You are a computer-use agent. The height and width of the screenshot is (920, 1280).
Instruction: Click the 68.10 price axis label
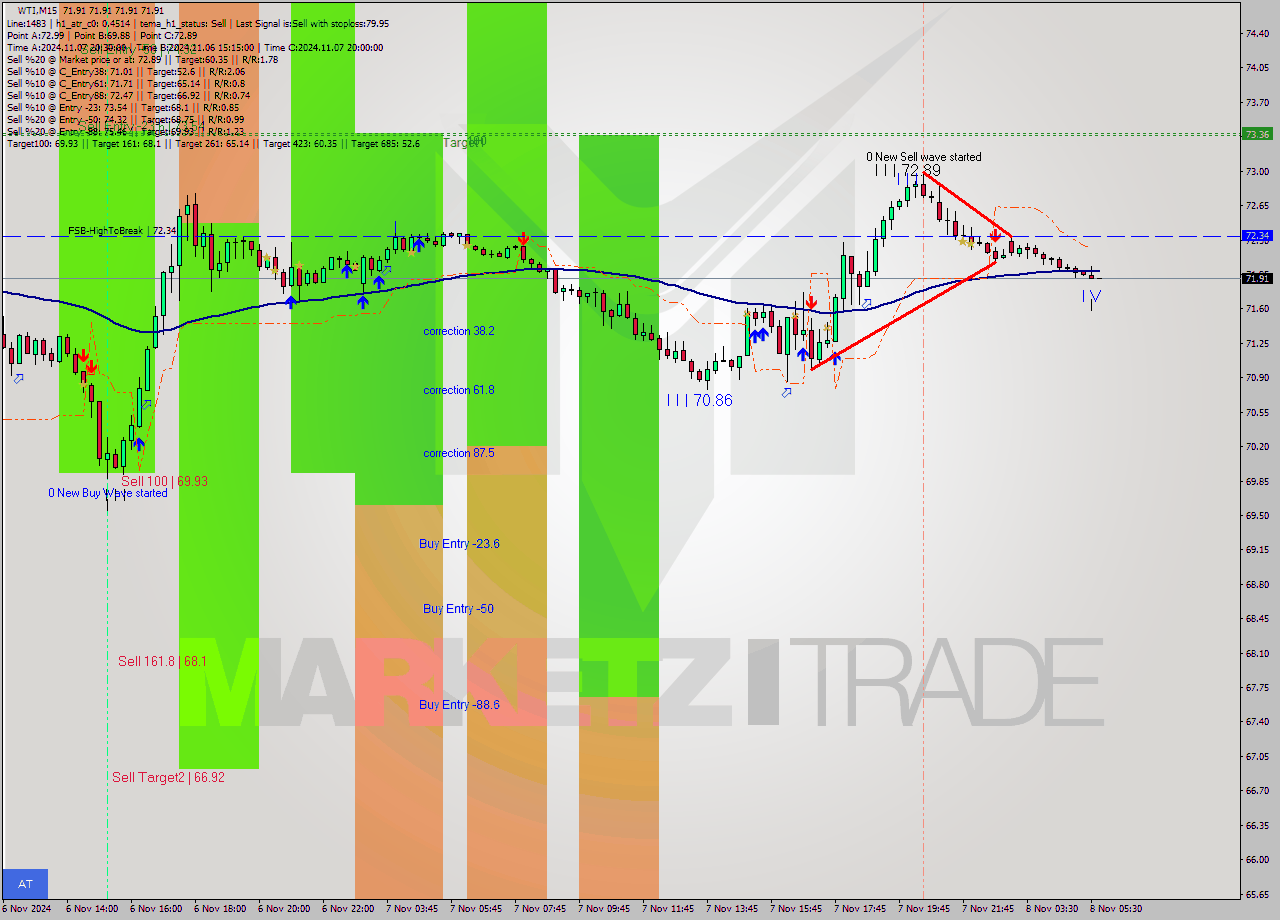point(1257,653)
